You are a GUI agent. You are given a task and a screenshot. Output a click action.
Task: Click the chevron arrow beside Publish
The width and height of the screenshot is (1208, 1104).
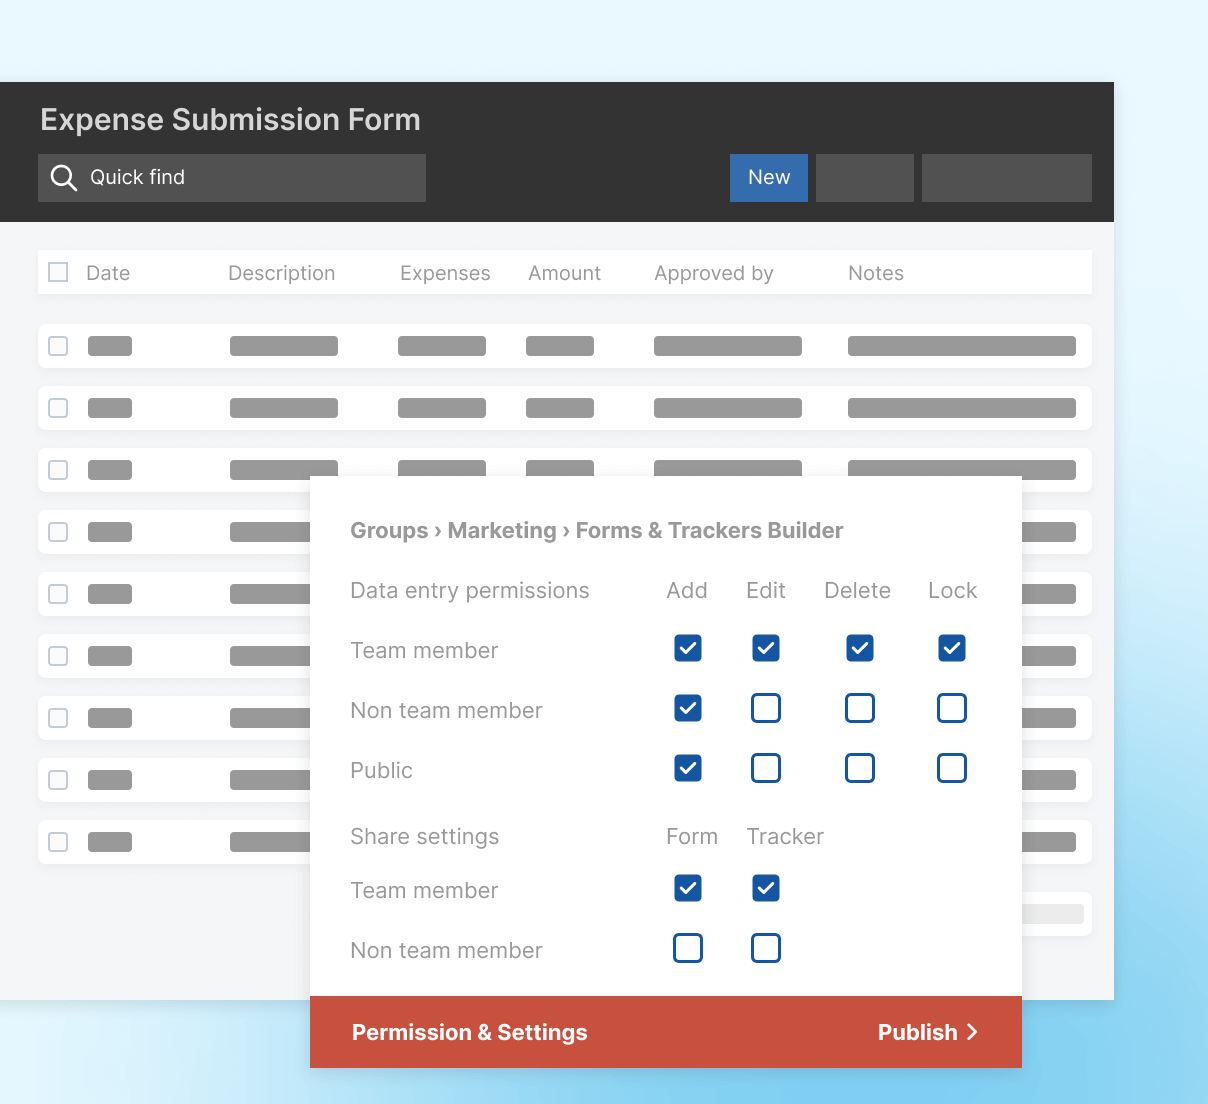click(973, 1032)
